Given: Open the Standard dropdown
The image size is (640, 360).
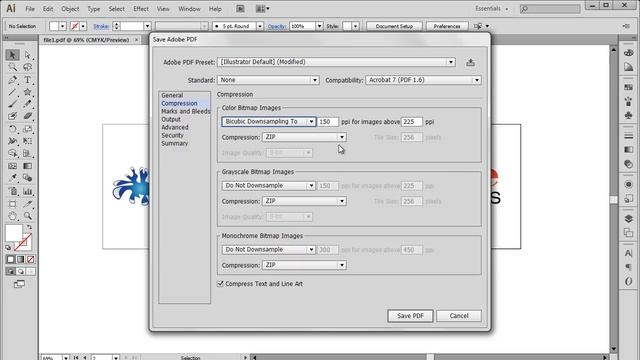Looking at the screenshot, I should (x=268, y=80).
